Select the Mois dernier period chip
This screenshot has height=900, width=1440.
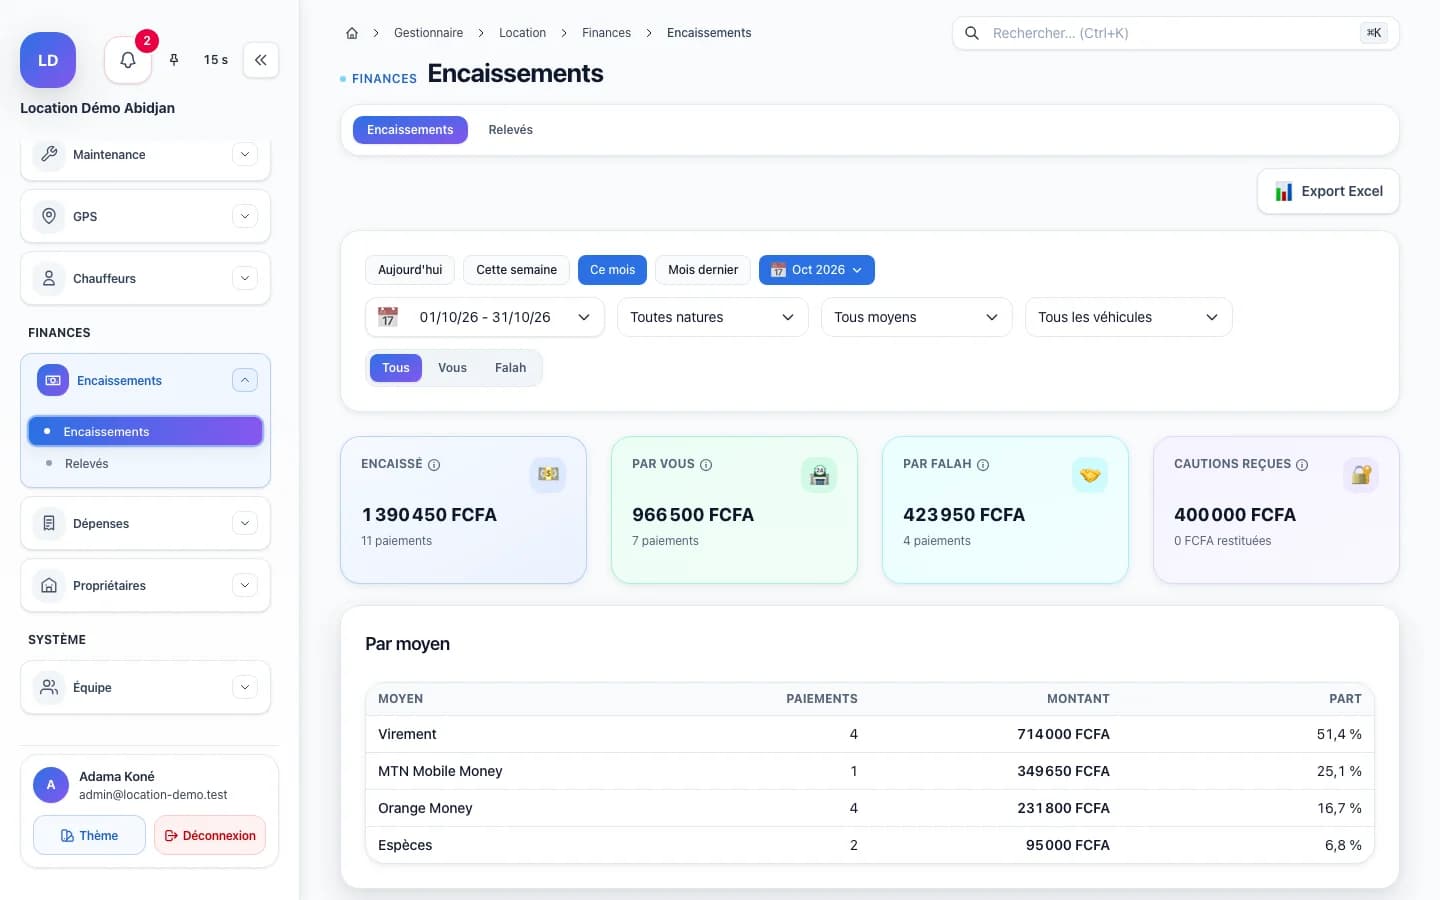703,270
